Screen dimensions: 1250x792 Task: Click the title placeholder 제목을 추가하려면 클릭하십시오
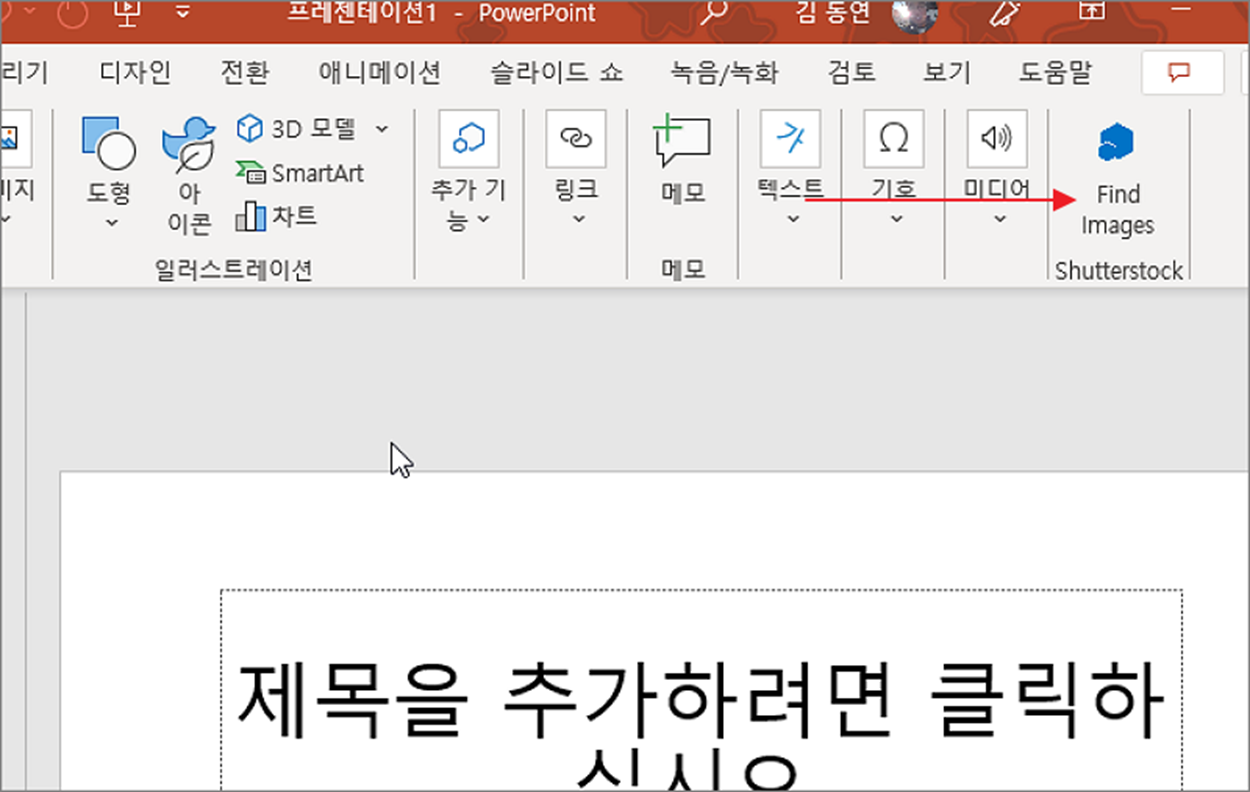[701, 690]
